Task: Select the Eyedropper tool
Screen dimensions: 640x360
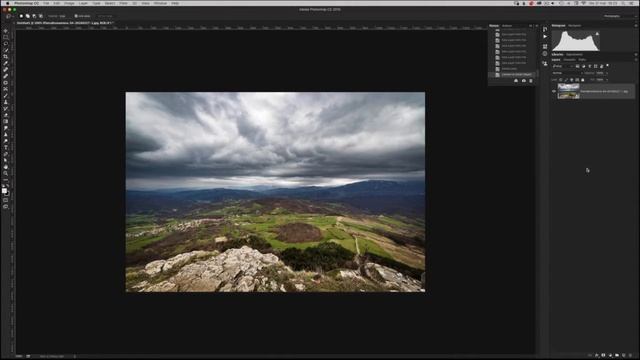Action: [6, 63]
